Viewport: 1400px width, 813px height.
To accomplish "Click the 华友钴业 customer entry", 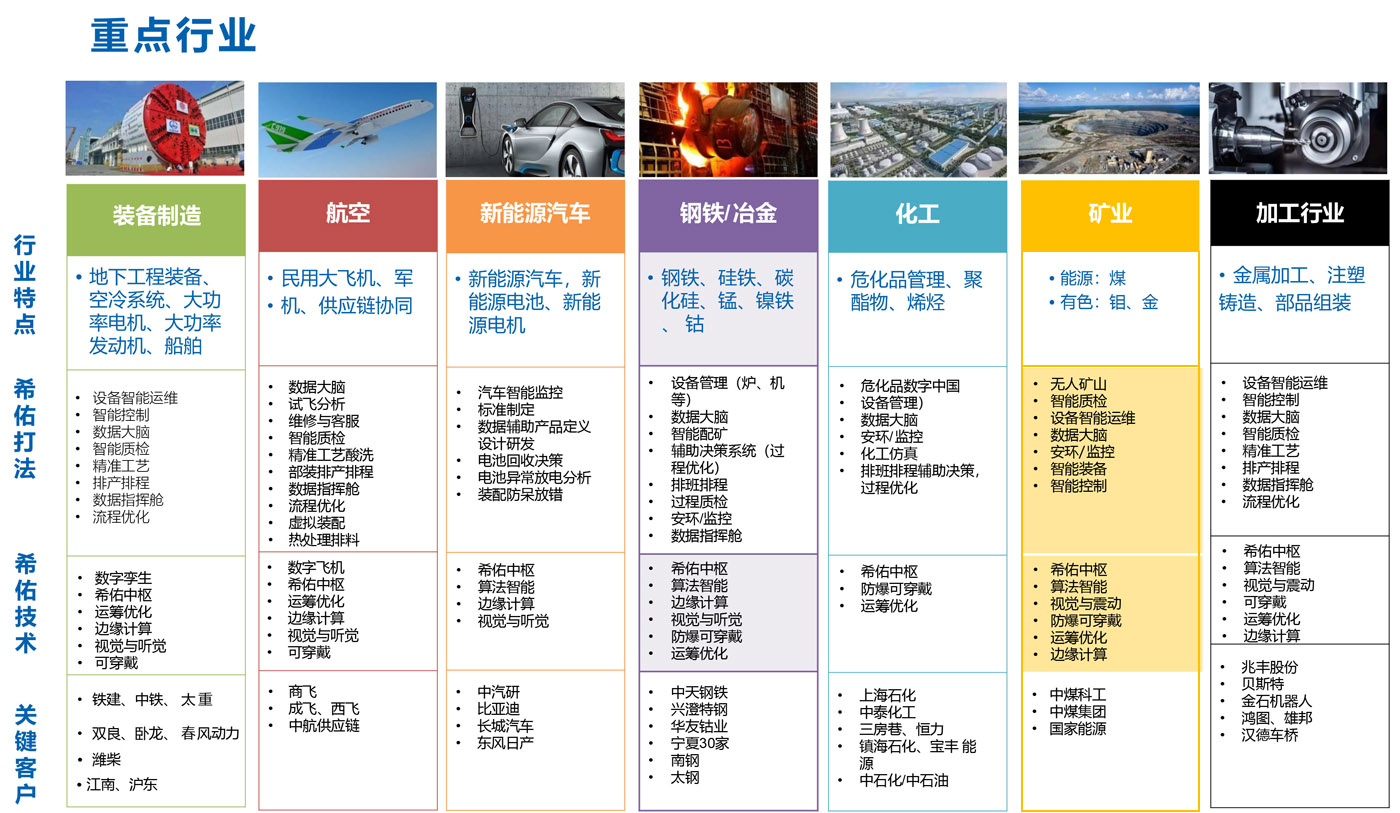I will point(700,726).
